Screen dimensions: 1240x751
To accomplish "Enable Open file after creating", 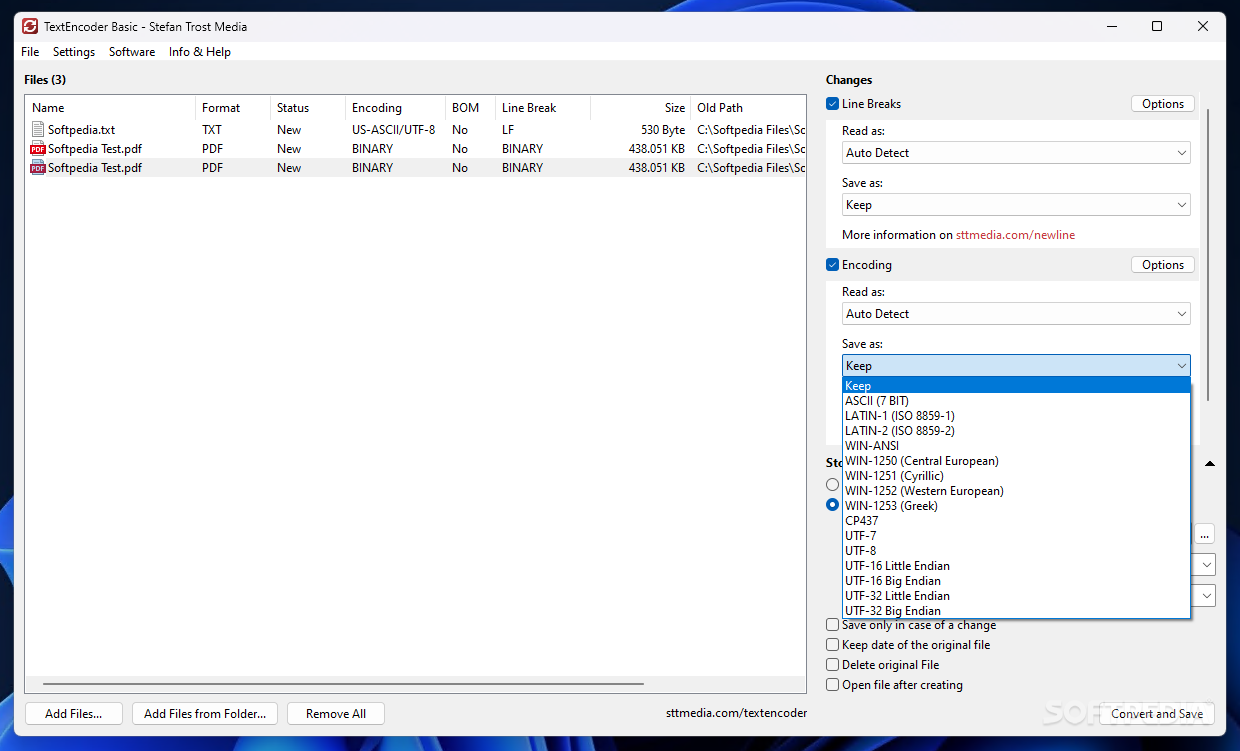I will [x=832, y=685].
